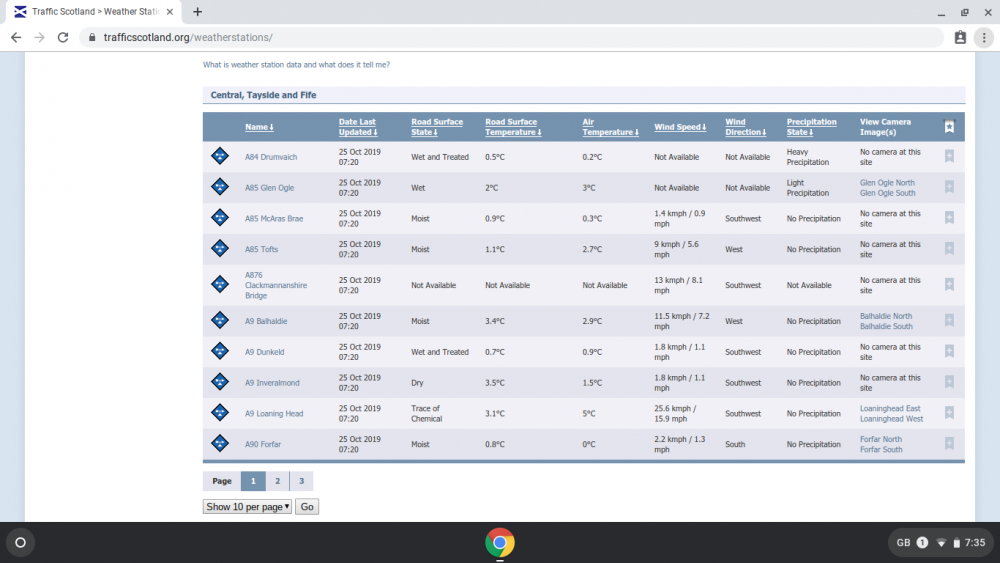Open Wi-Fi status in system tray
The height and width of the screenshot is (563, 1000).
(941, 543)
